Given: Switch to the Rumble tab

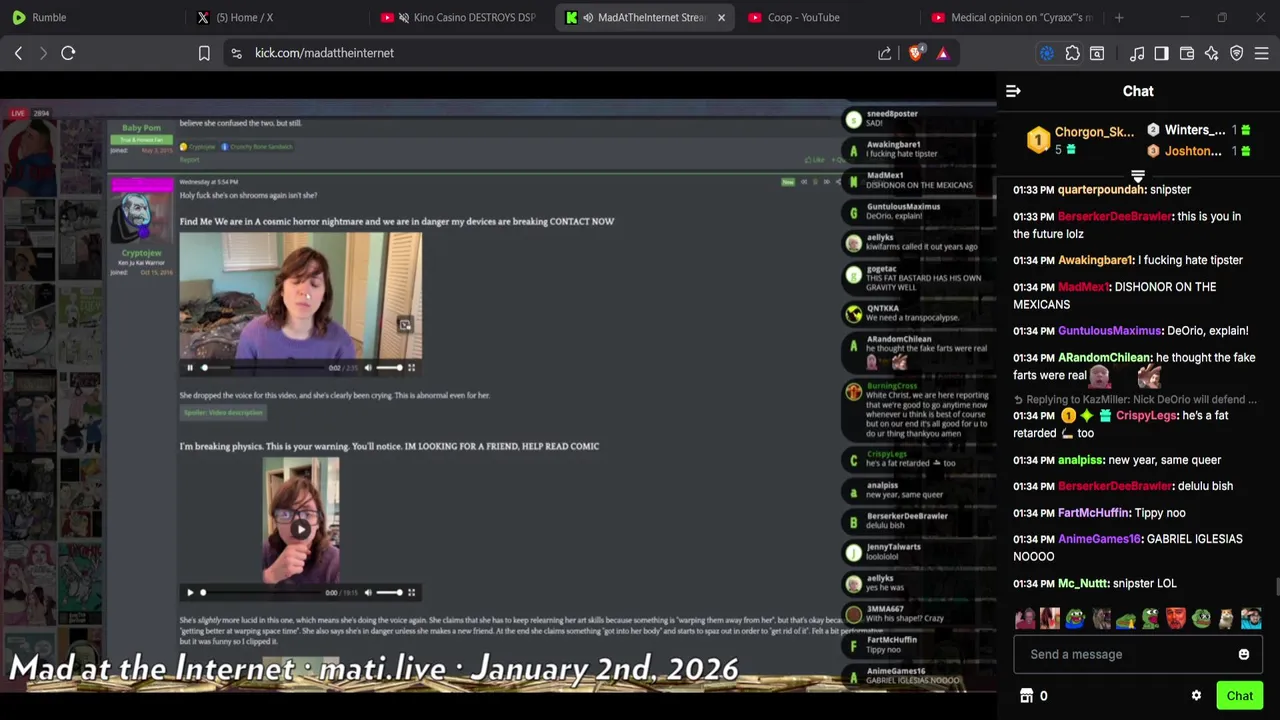Looking at the screenshot, I should click(x=90, y=17).
